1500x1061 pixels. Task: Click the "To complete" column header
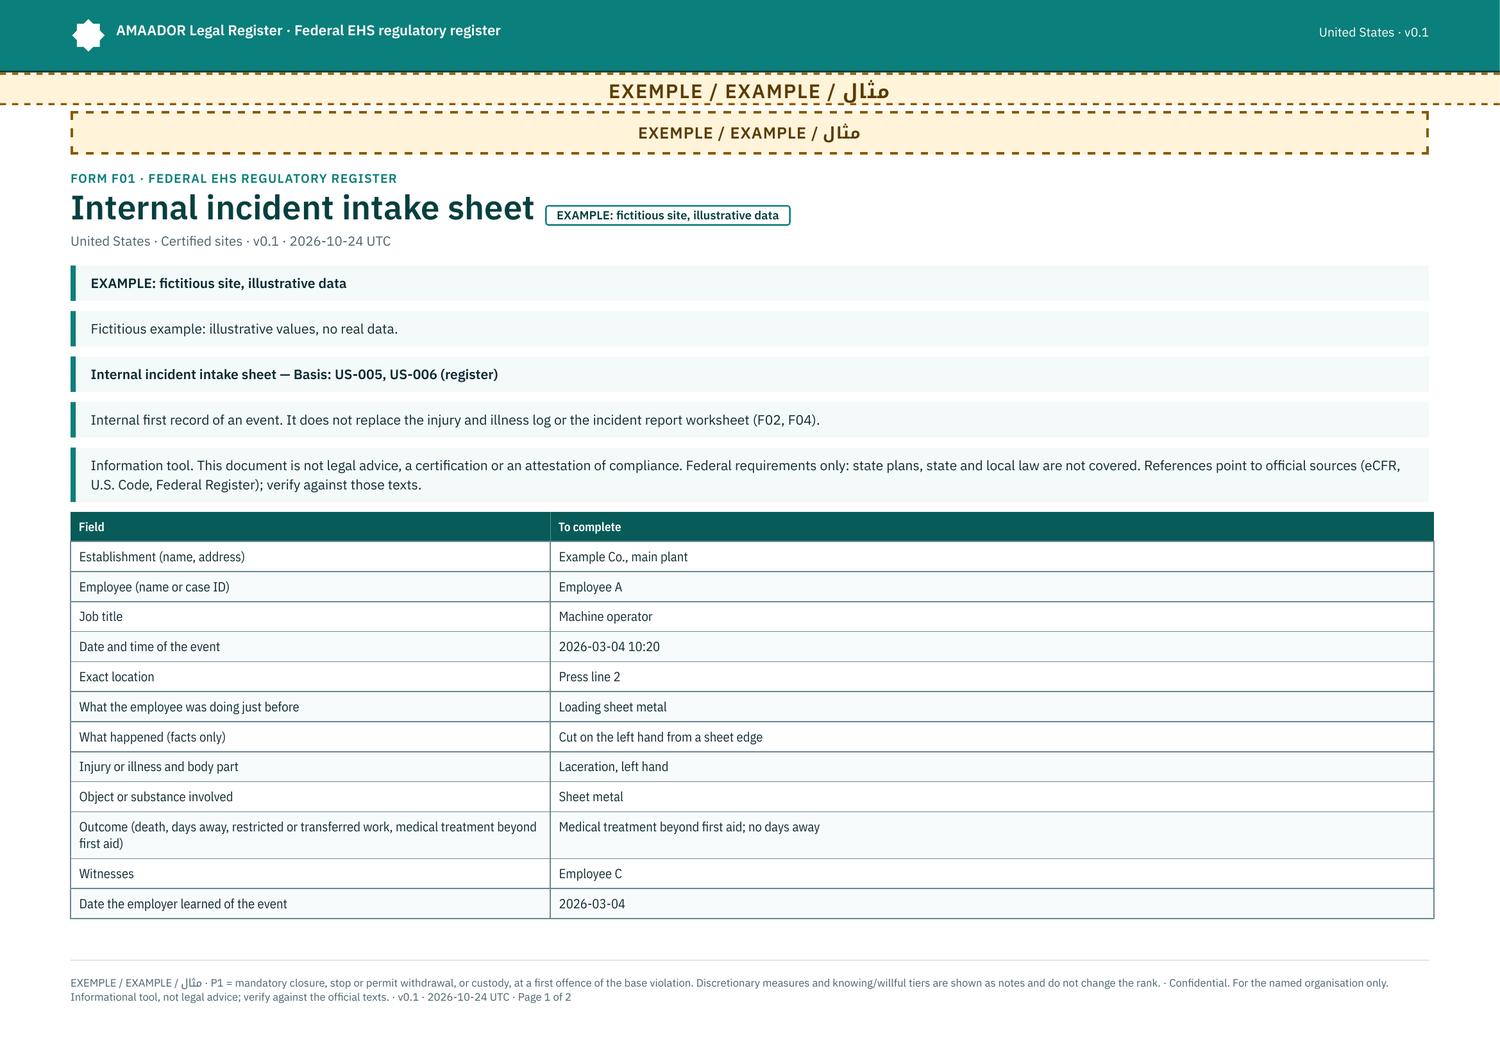(x=992, y=527)
